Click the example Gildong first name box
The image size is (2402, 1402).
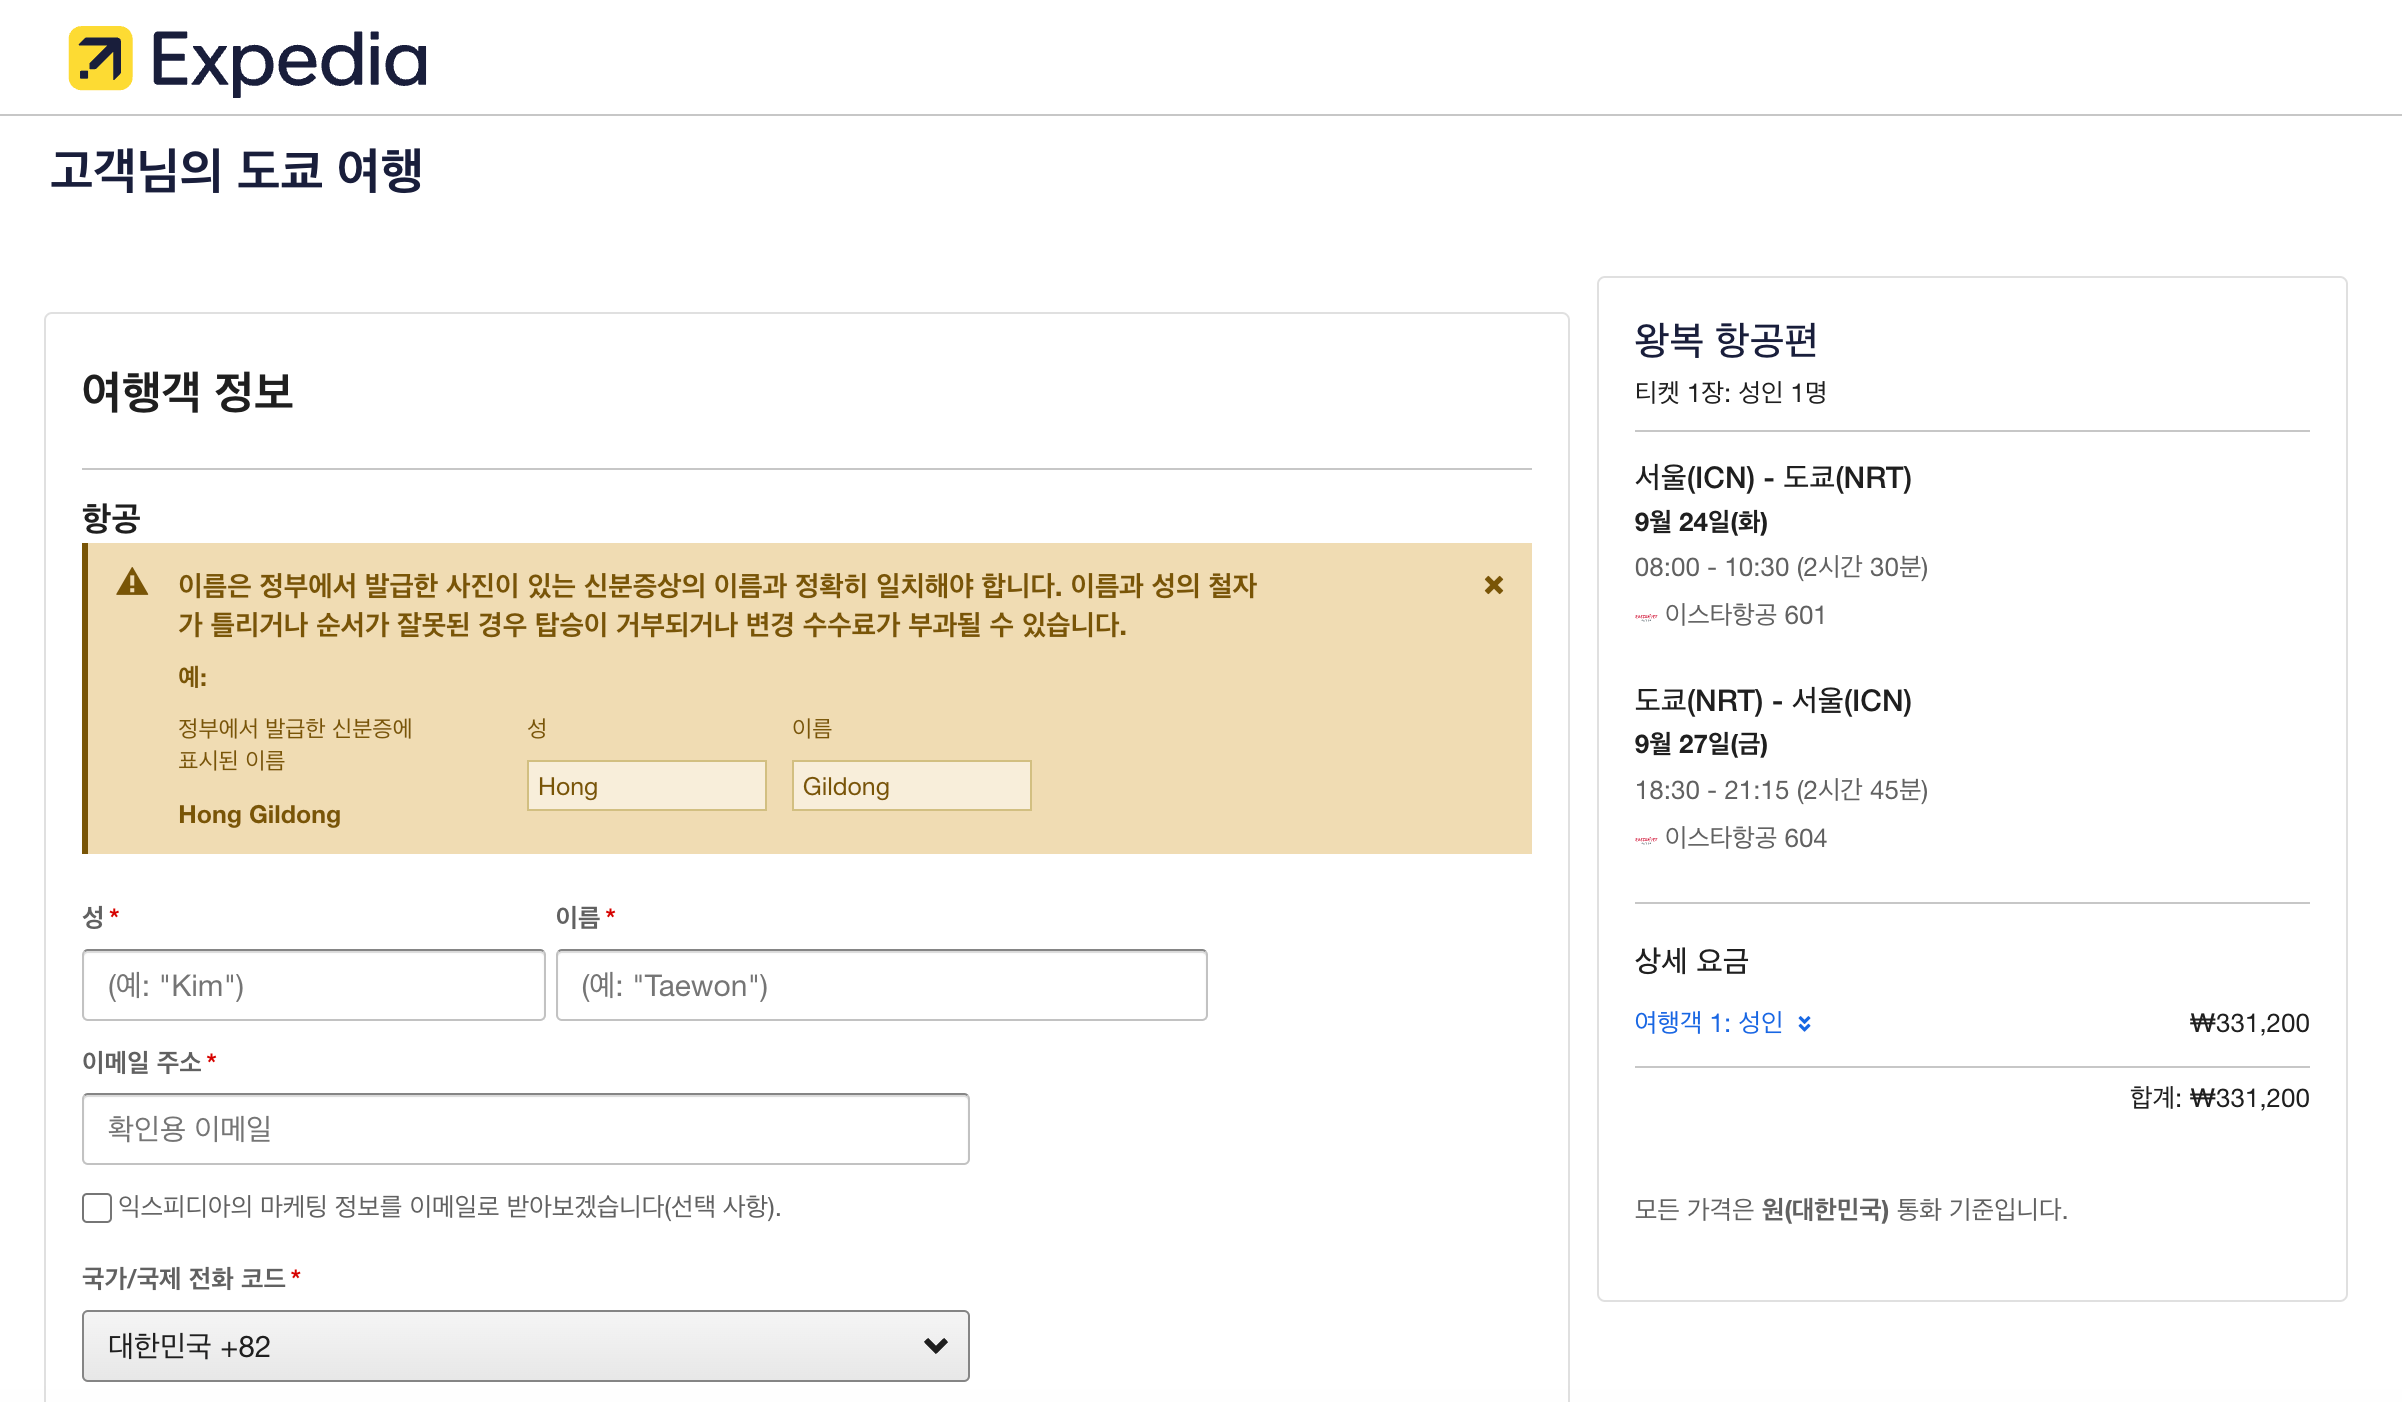[910, 786]
